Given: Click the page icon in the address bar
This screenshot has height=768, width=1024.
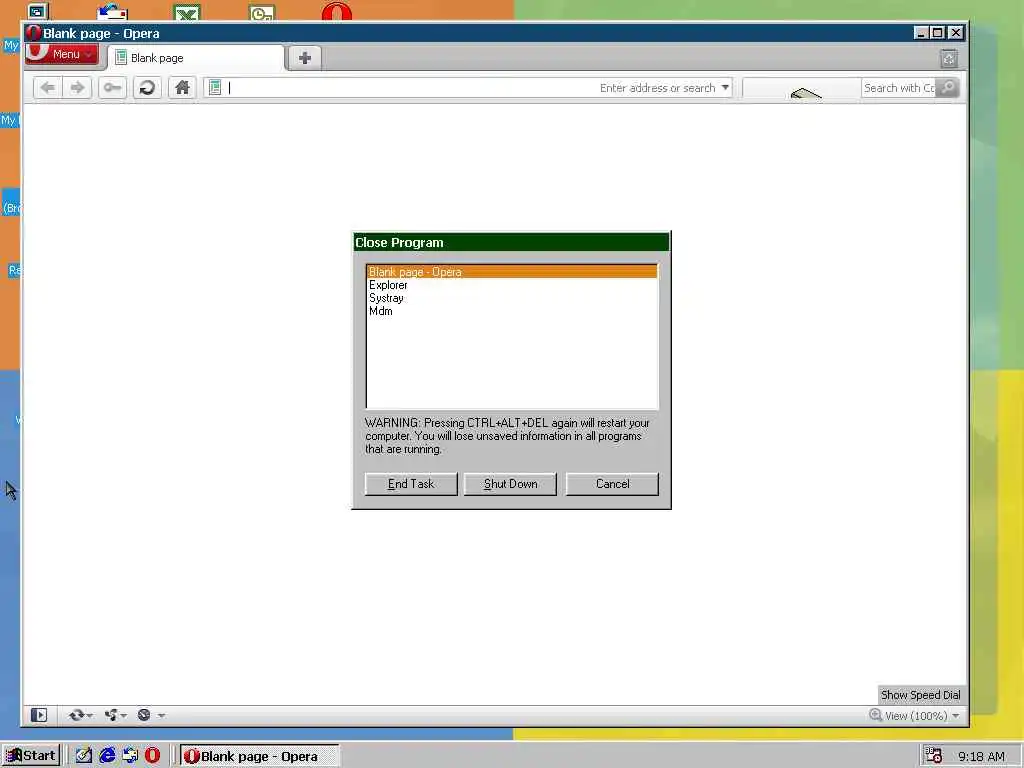Looking at the screenshot, I should 215,87.
